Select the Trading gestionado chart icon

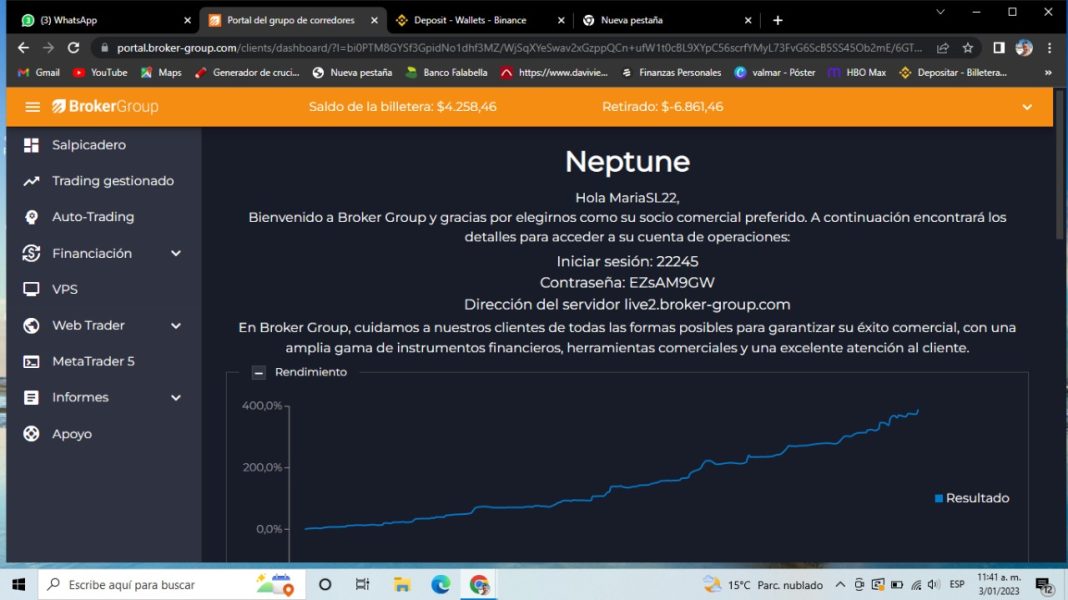click(31, 181)
